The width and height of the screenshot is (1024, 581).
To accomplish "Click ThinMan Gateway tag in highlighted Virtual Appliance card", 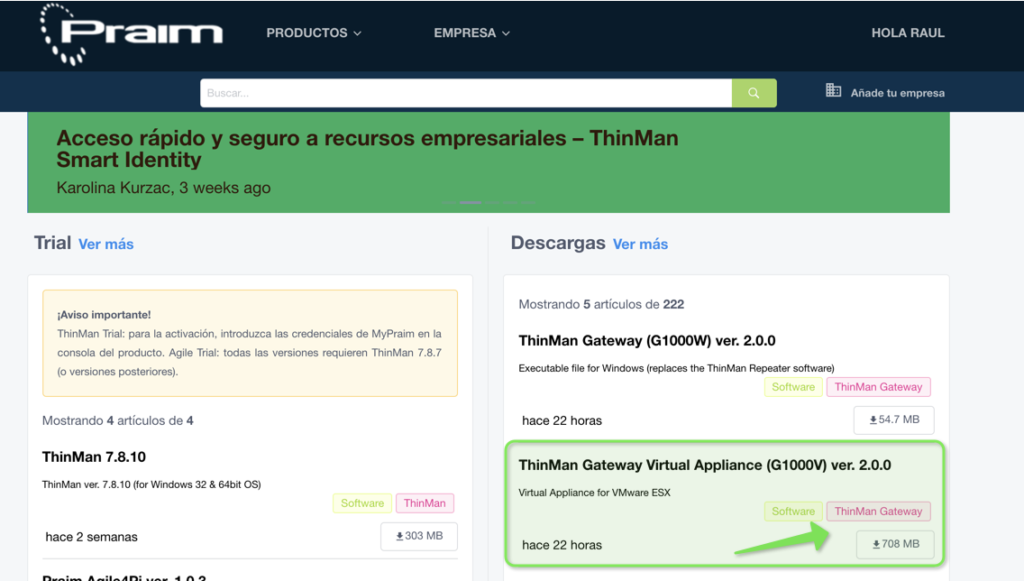I will point(878,511).
